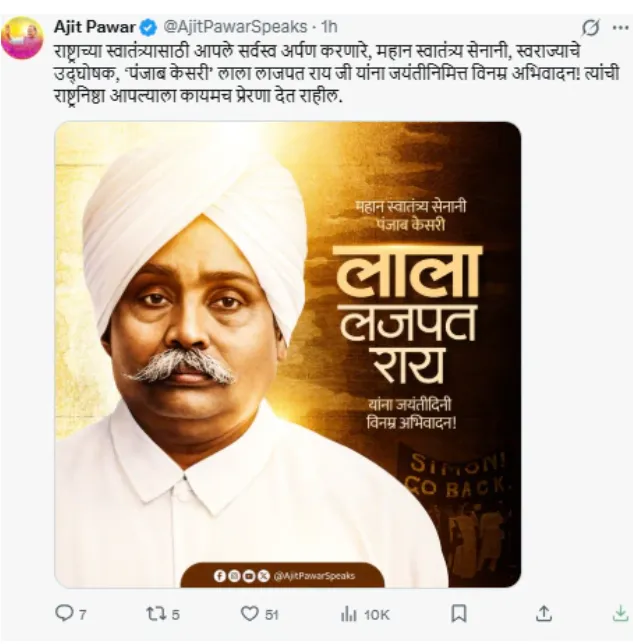
Task: Open the Lala Lajpat Rai poster image
Action: point(288,354)
